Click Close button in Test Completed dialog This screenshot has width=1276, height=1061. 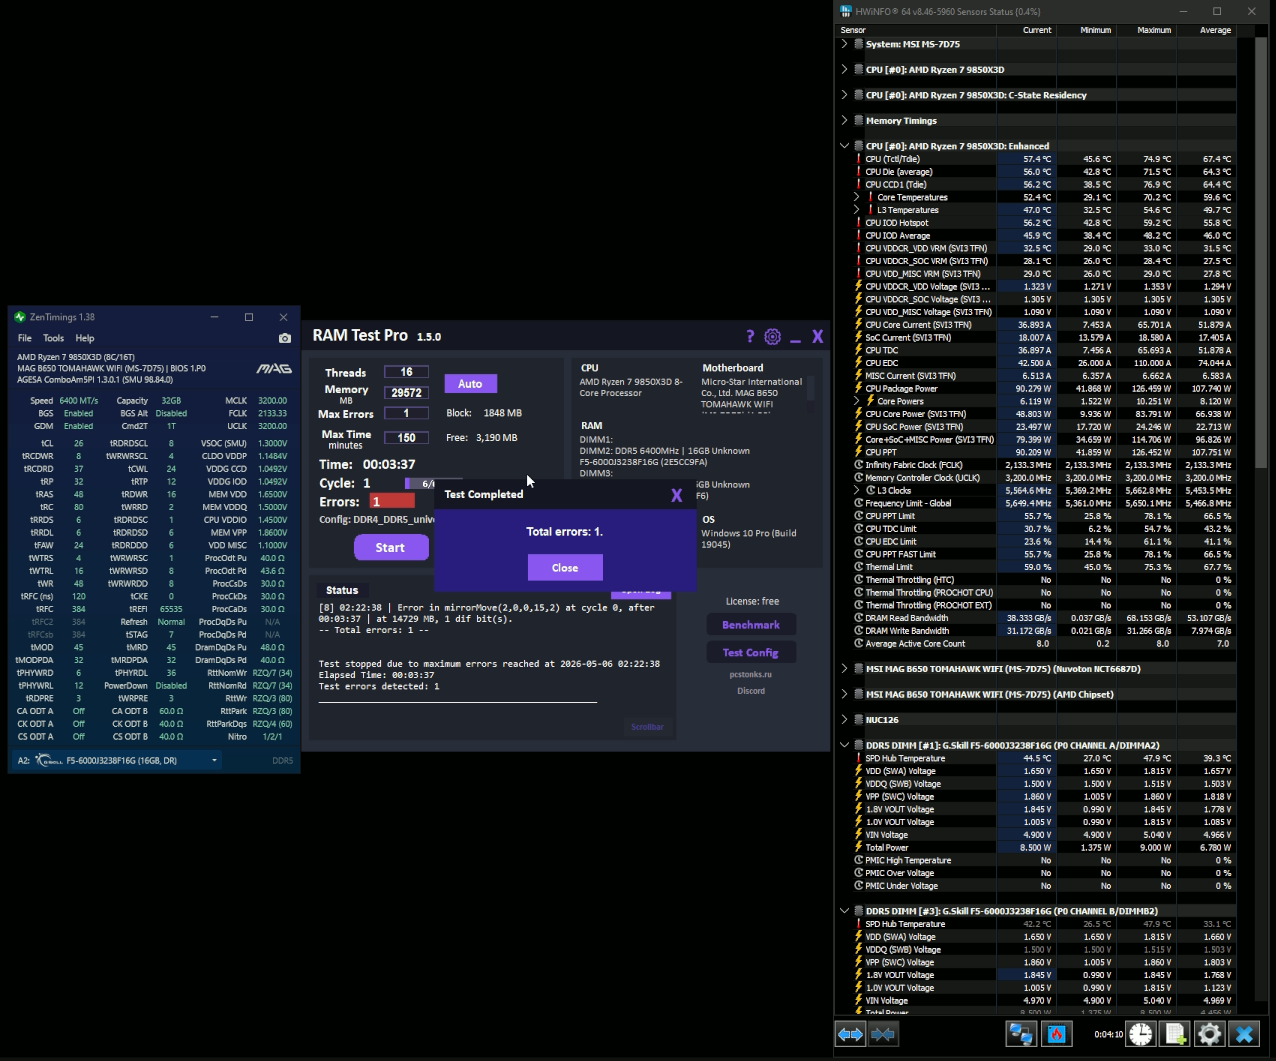[x=565, y=568]
